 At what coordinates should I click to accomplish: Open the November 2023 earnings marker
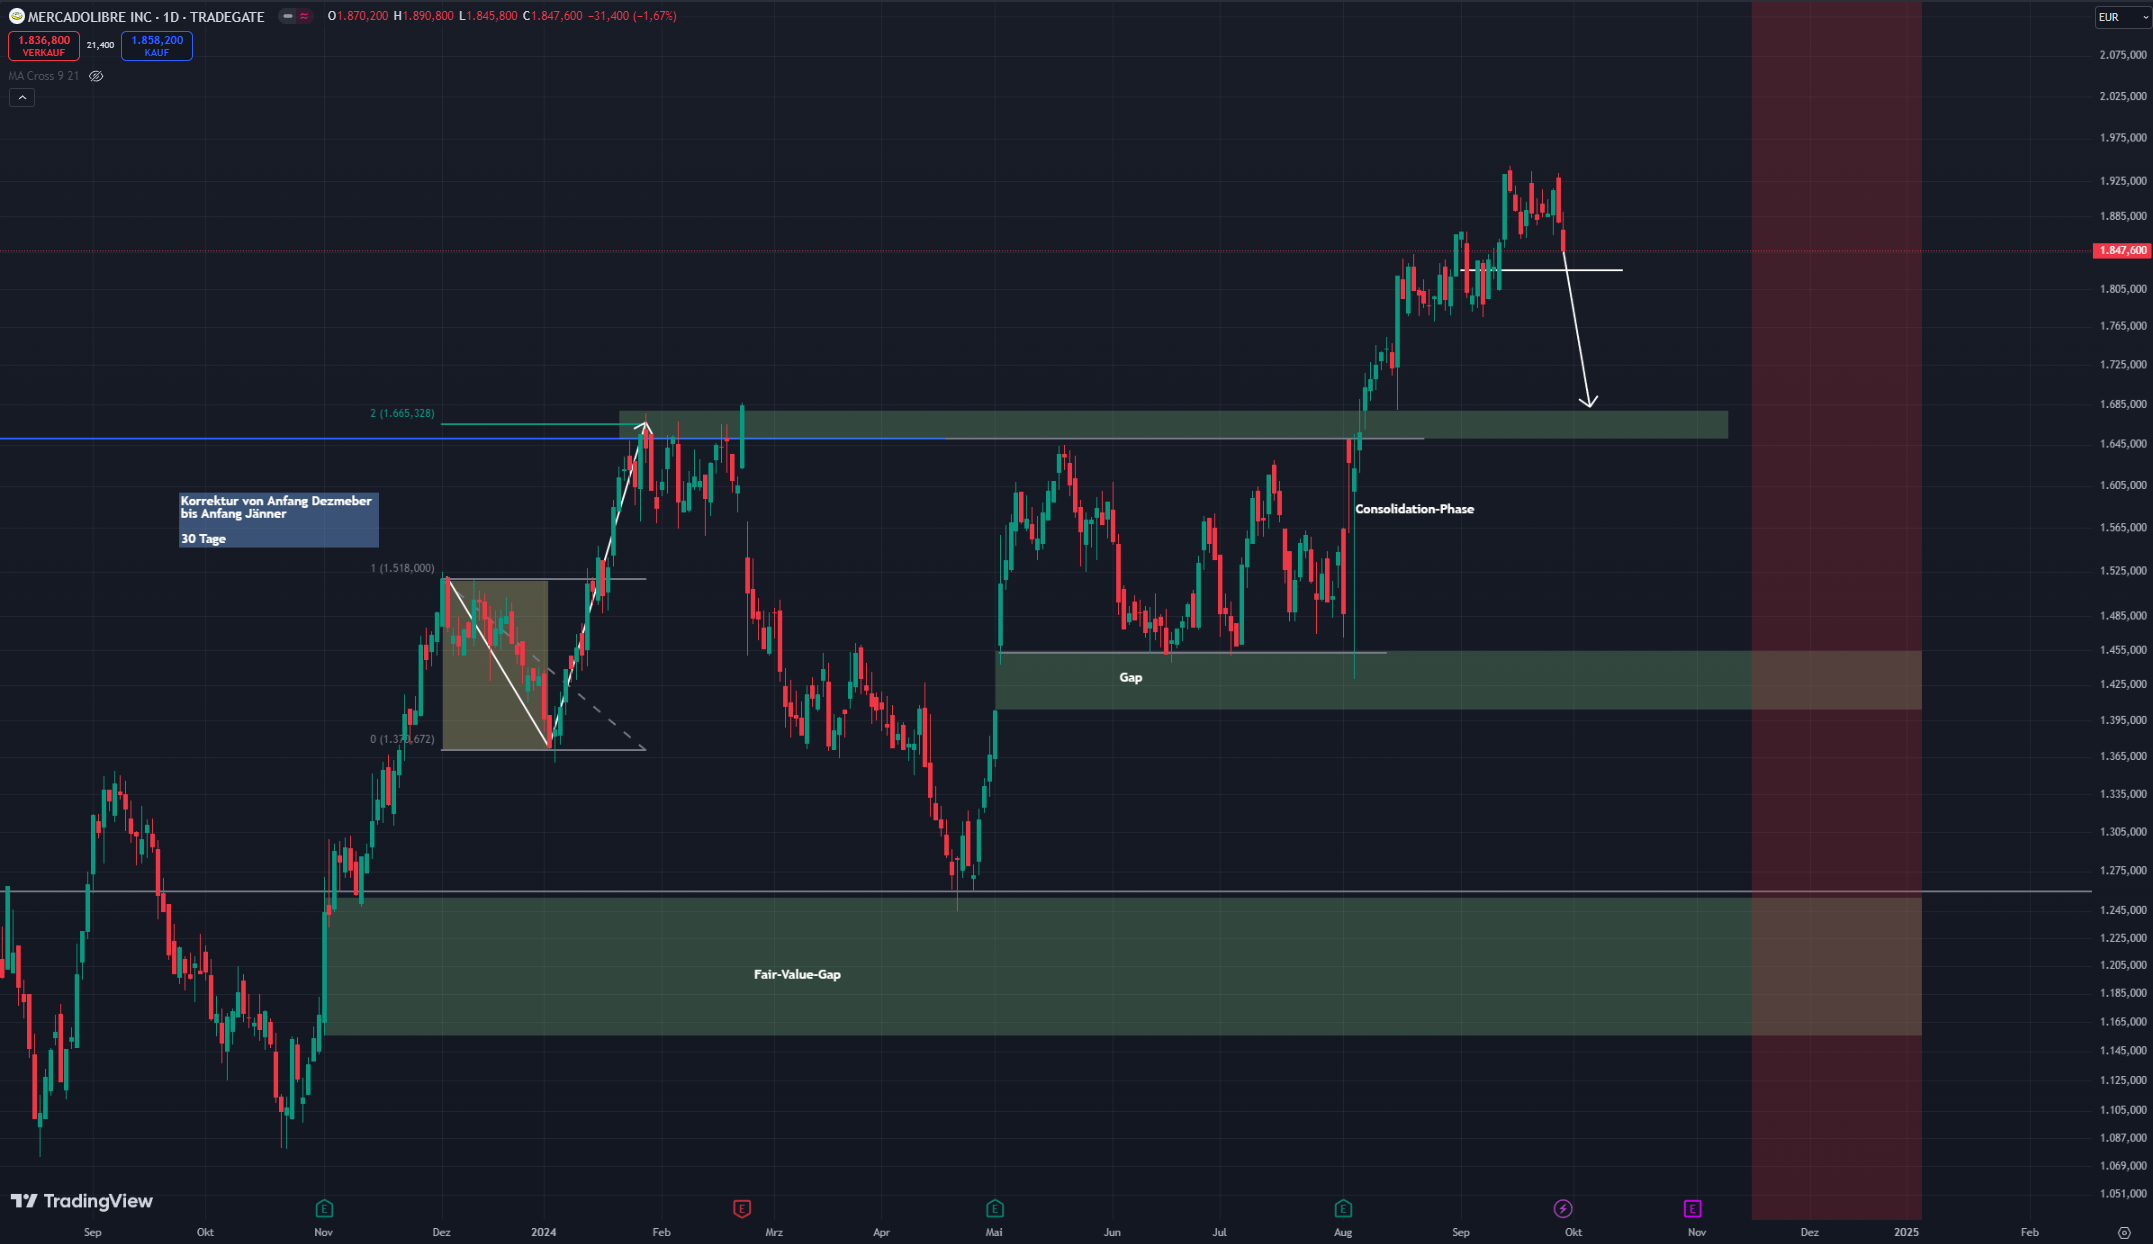pyautogui.click(x=323, y=1208)
